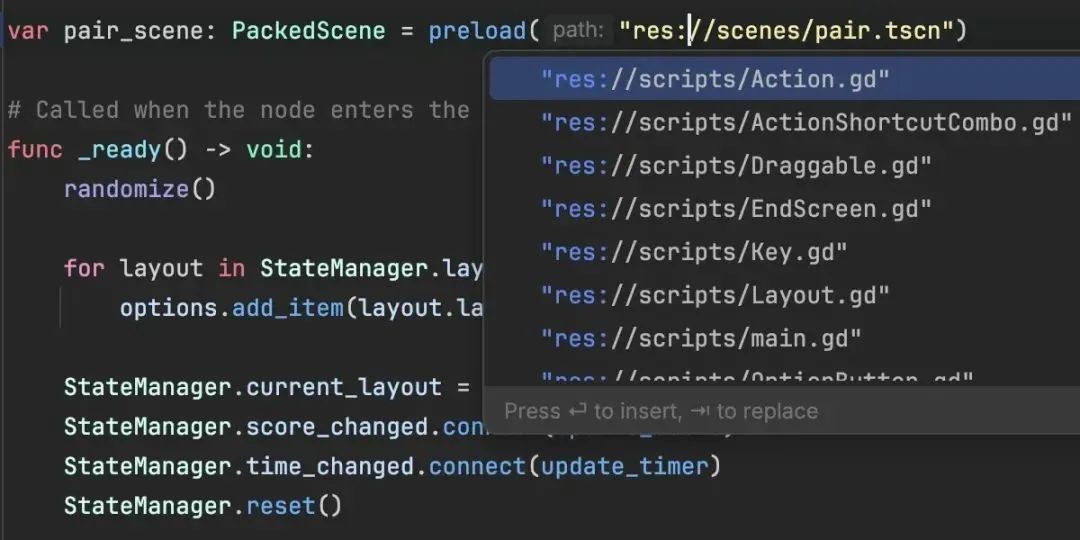Click the 'path:' parameter inlay hint
The image size is (1080, 540).
tap(578, 31)
